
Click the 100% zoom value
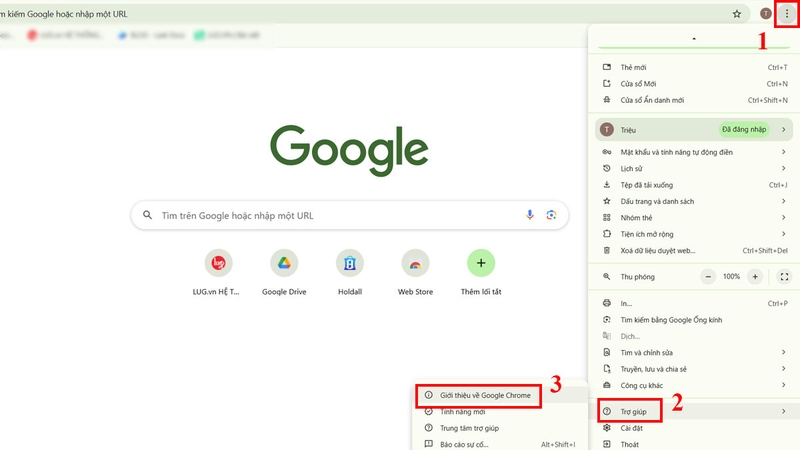(x=731, y=277)
